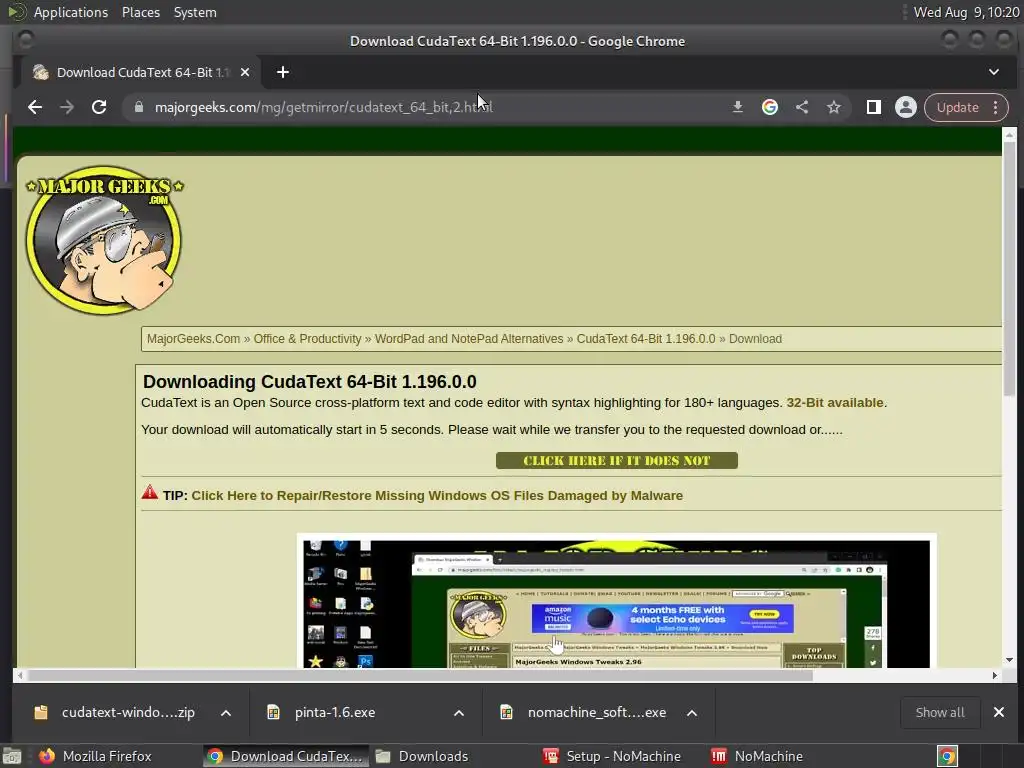Close the Download CudaText tab
The width and height of the screenshot is (1024, 768).
pos(245,72)
